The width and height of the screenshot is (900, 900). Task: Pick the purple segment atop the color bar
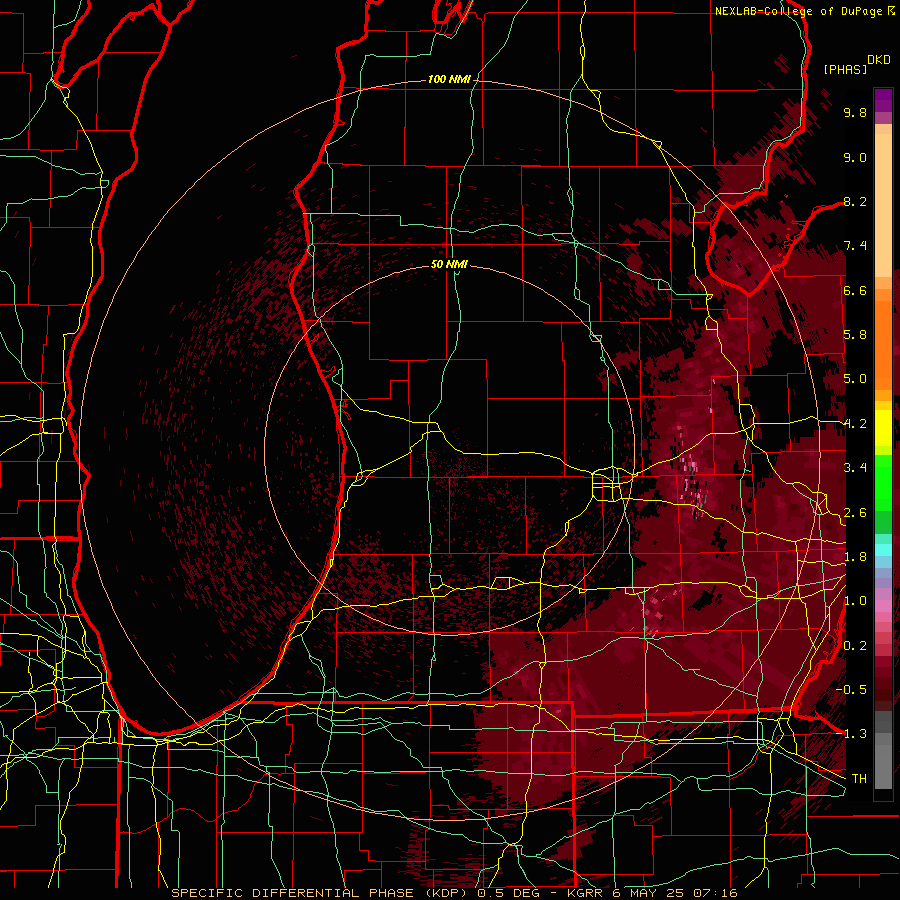(883, 100)
